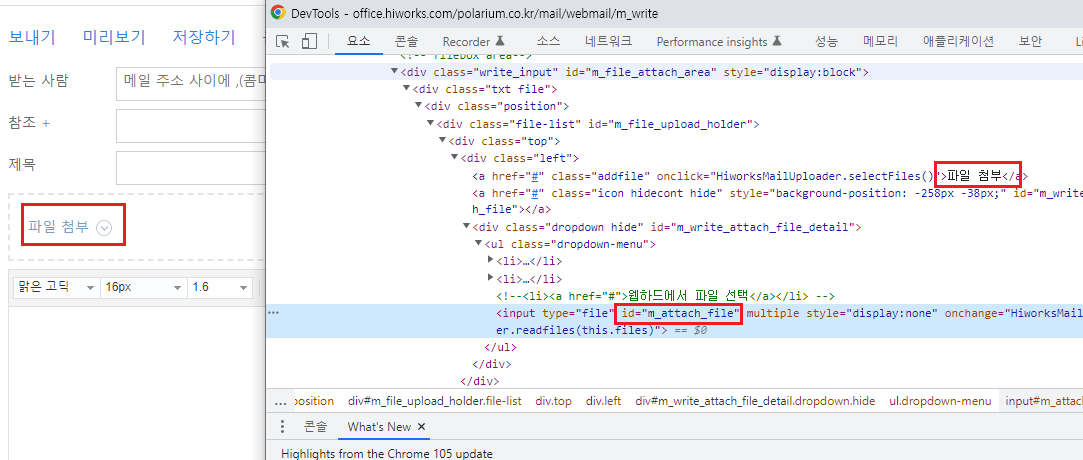Select the a class="icon hidecont hide" element row
The height and width of the screenshot is (460, 1083).
click(x=675, y=201)
